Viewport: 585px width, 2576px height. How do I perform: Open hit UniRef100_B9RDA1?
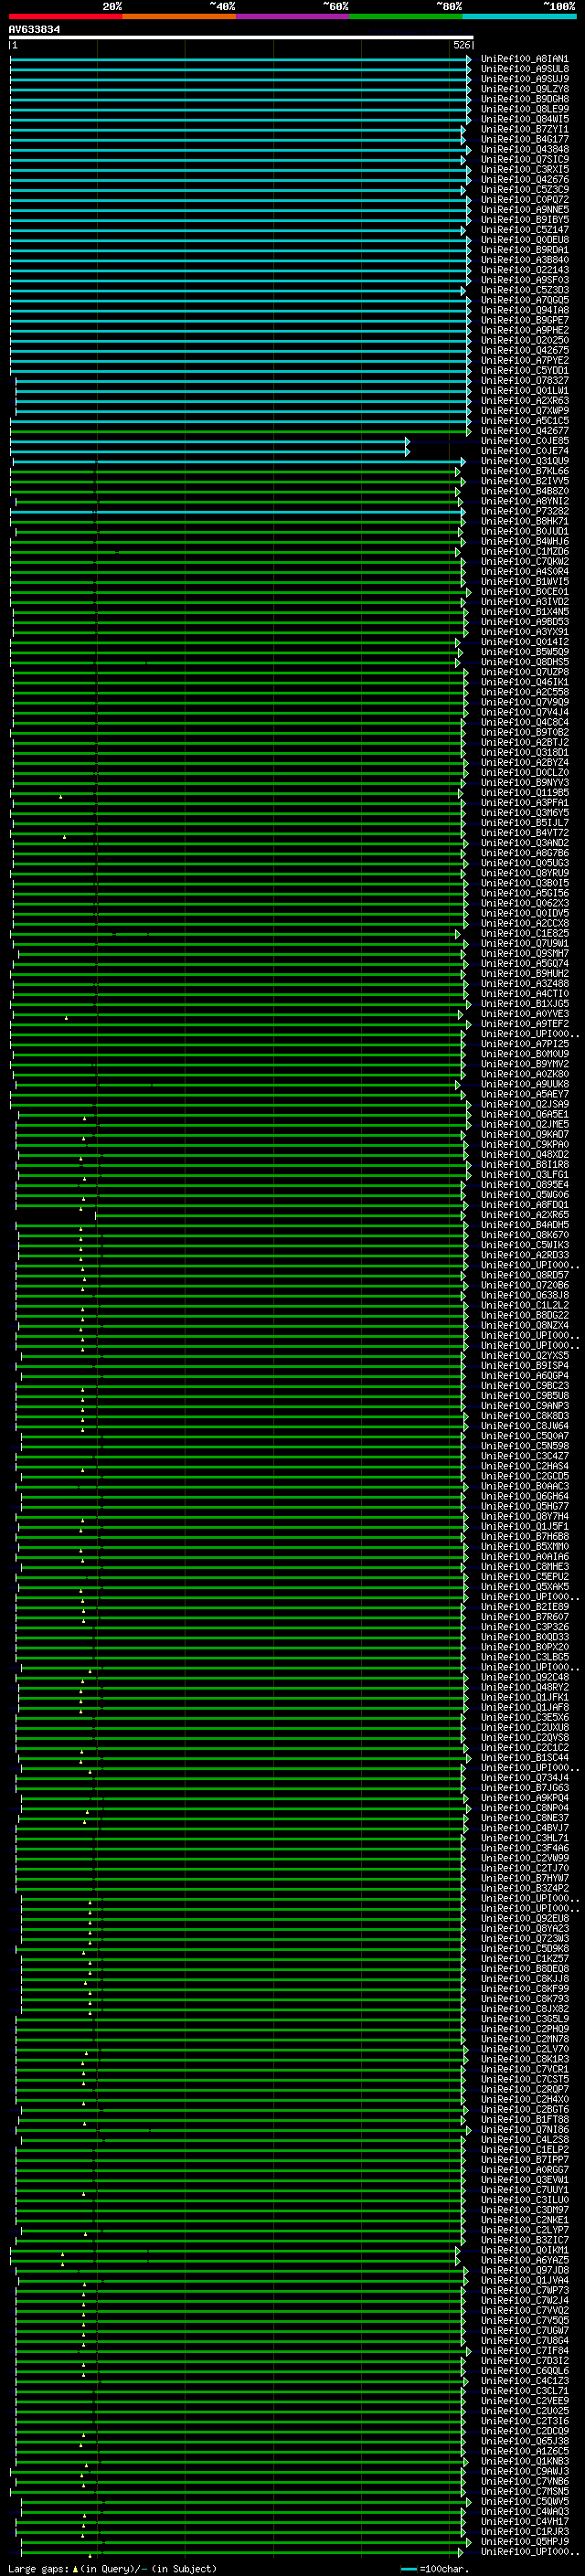[524, 250]
